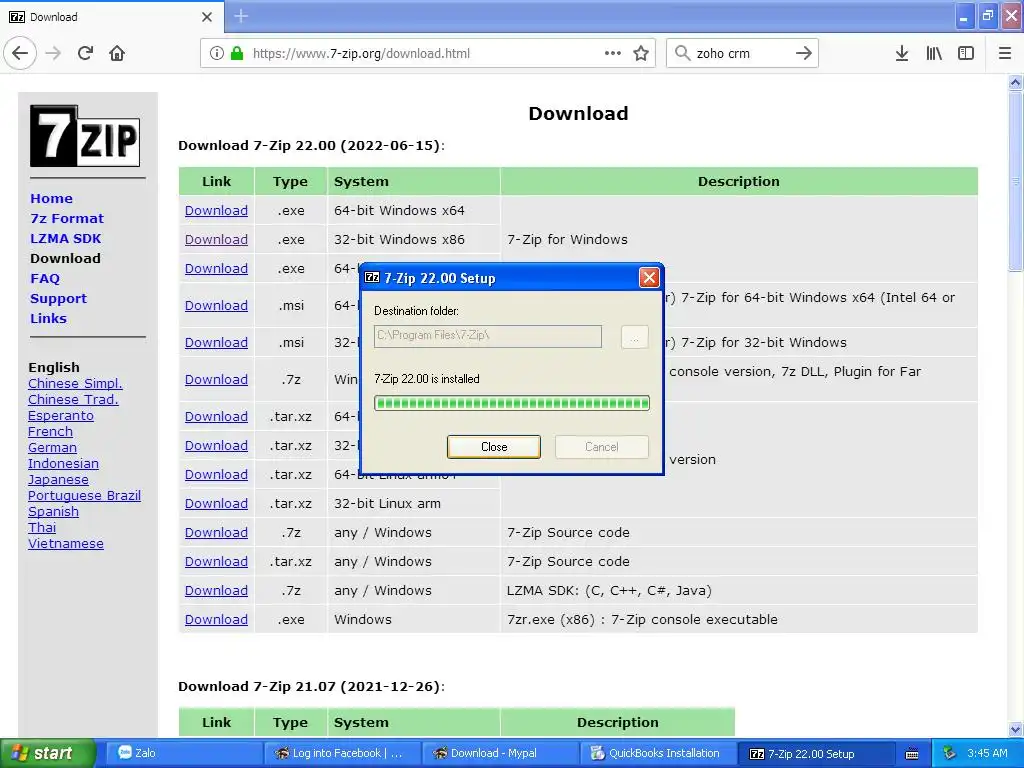Close the Download browser tab

(x=207, y=17)
